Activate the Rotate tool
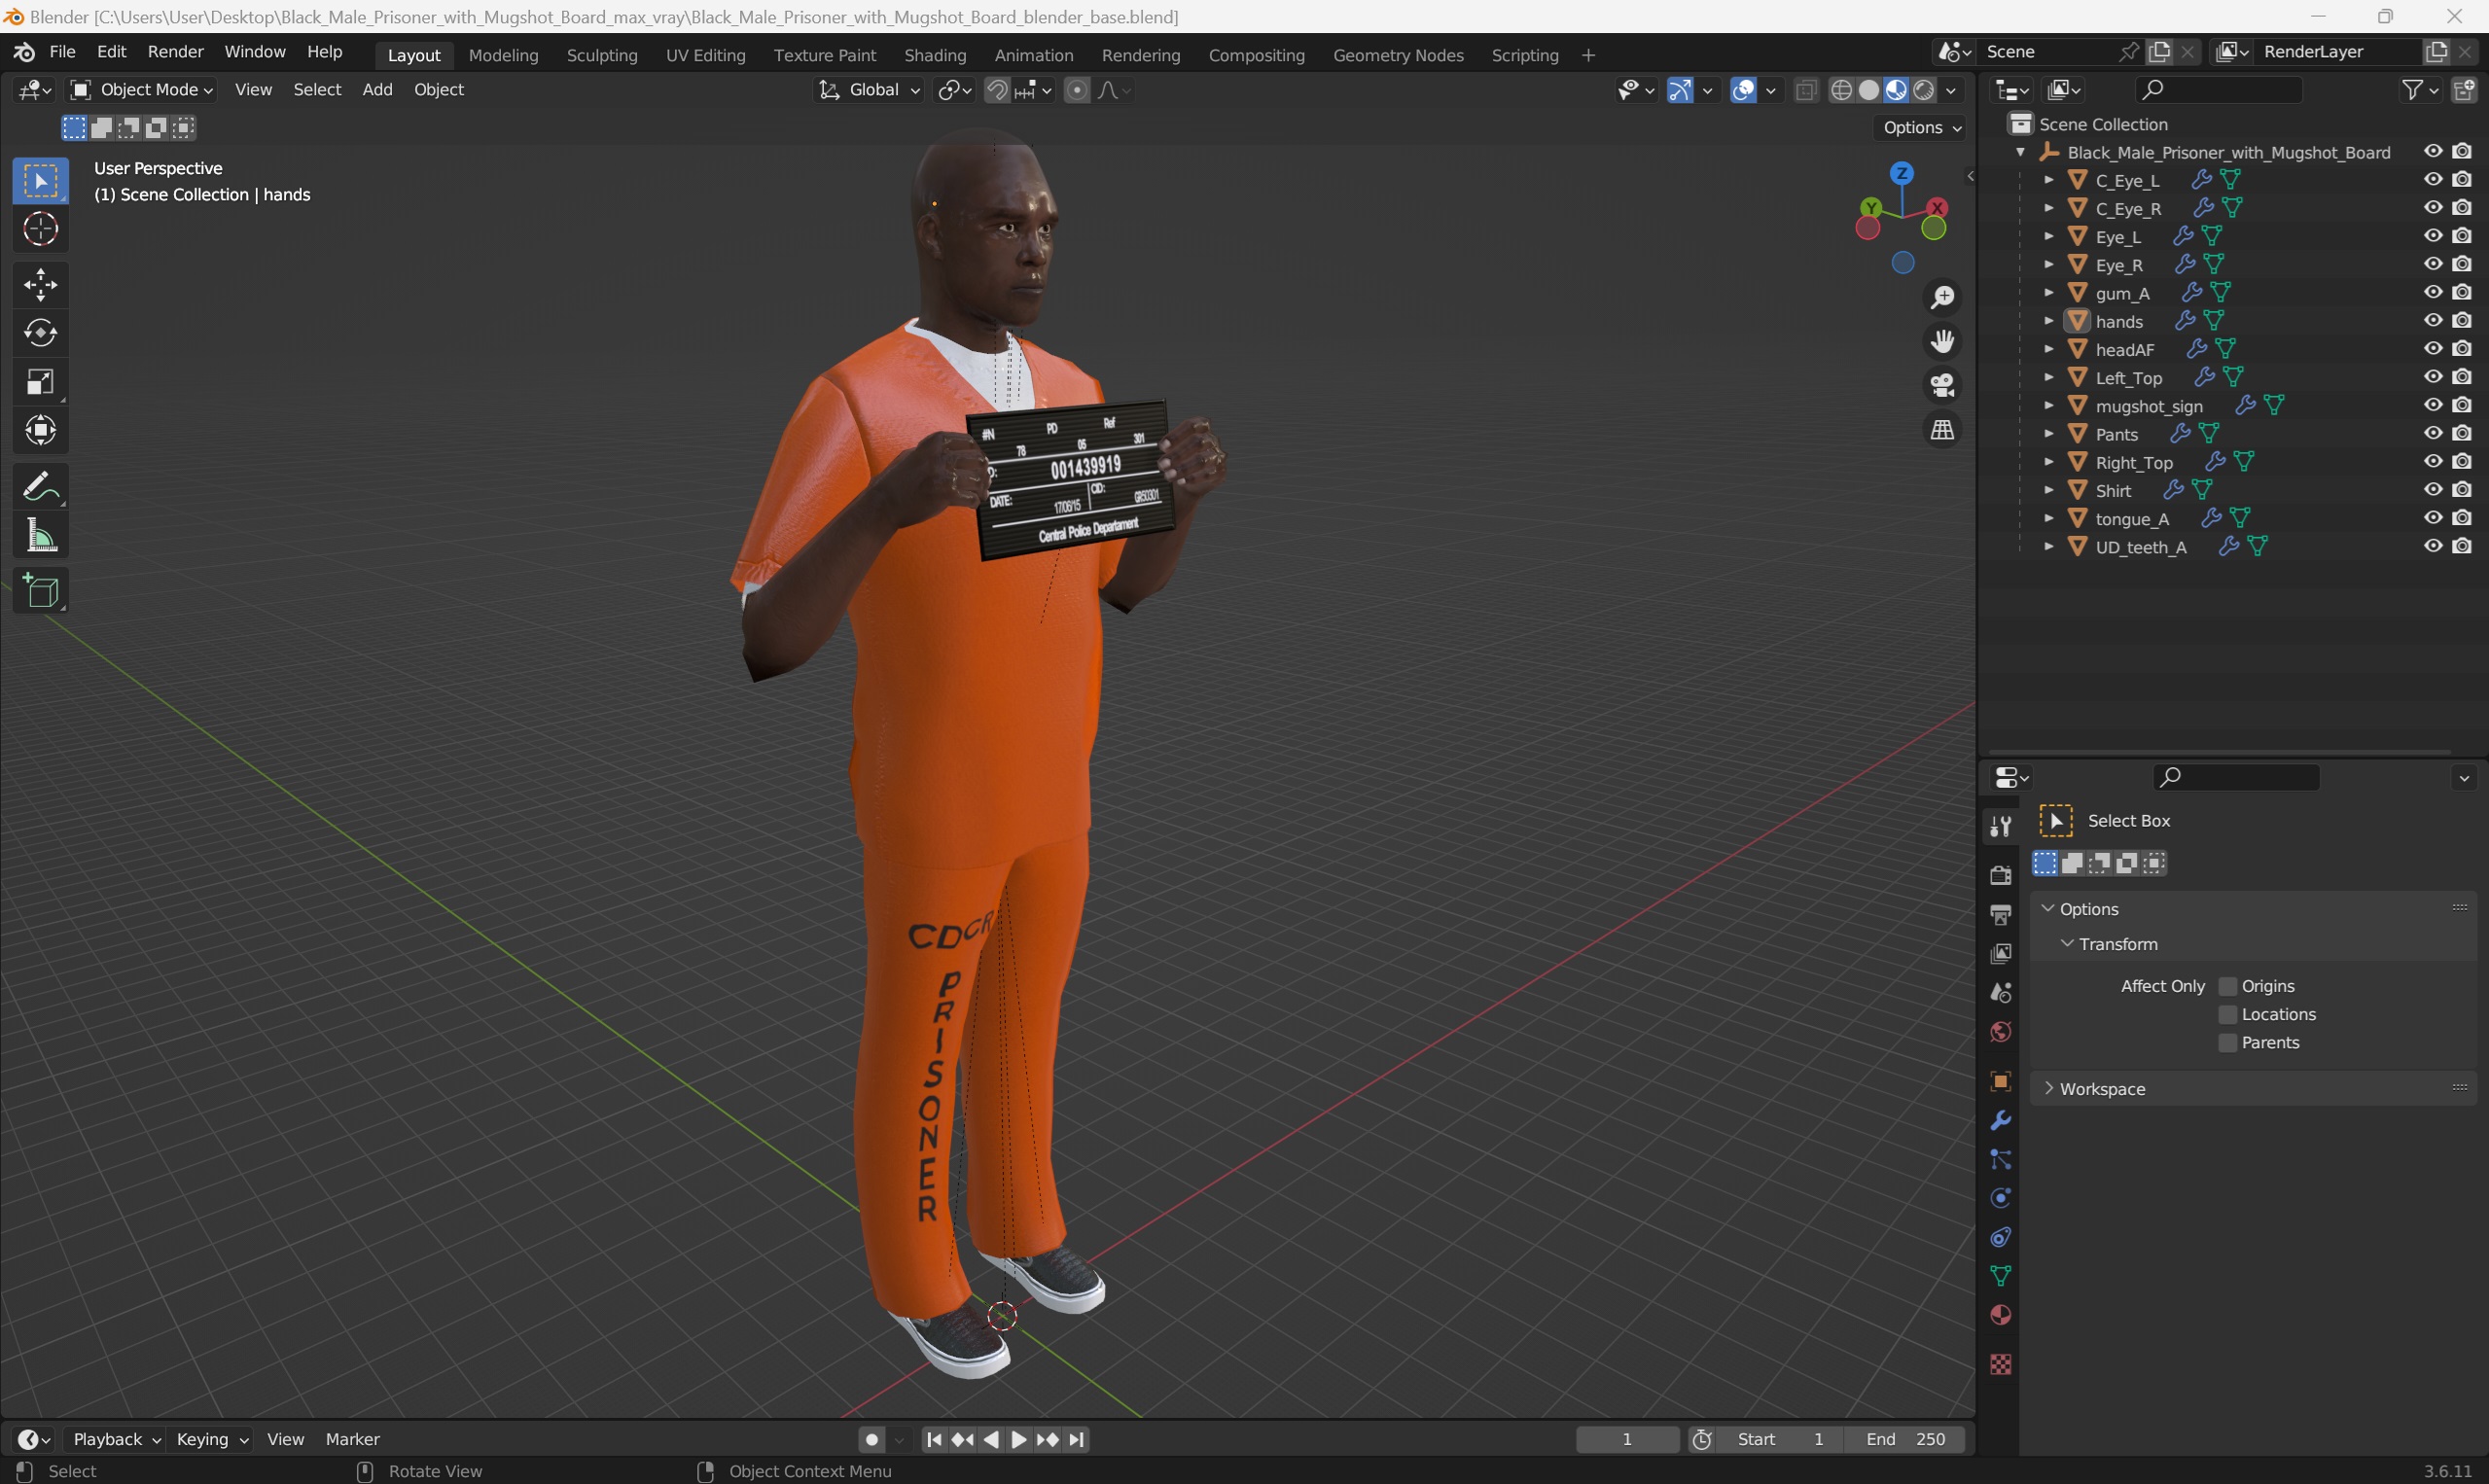The width and height of the screenshot is (2489, 1484). [x=40, y=333]
